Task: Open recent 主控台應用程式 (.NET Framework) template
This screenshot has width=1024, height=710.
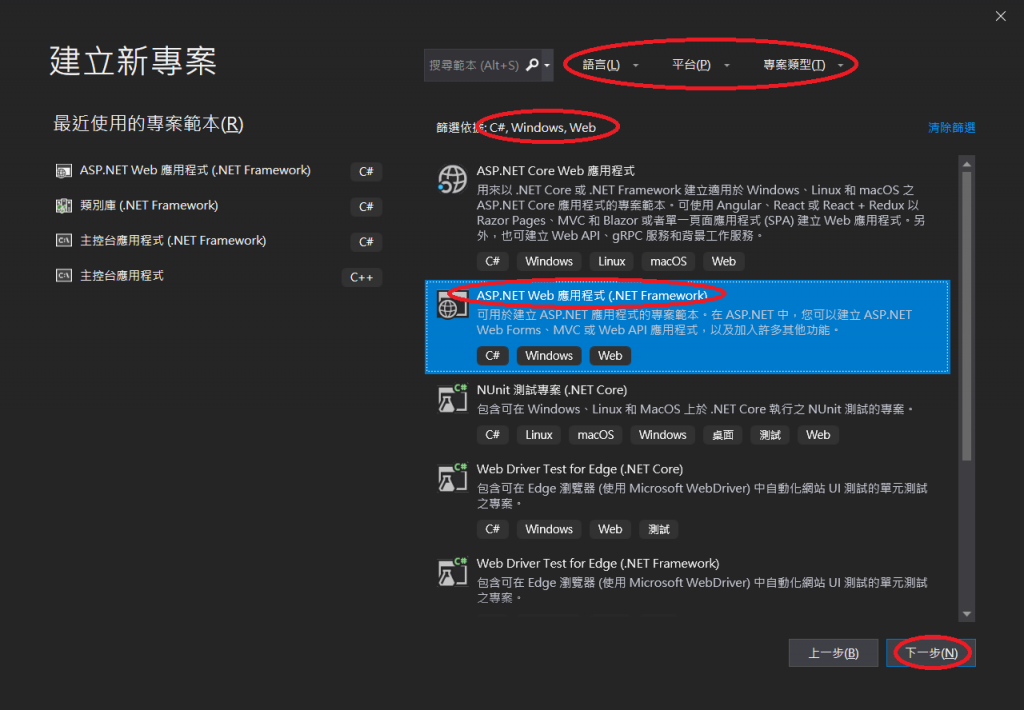Action: [219, 241]
